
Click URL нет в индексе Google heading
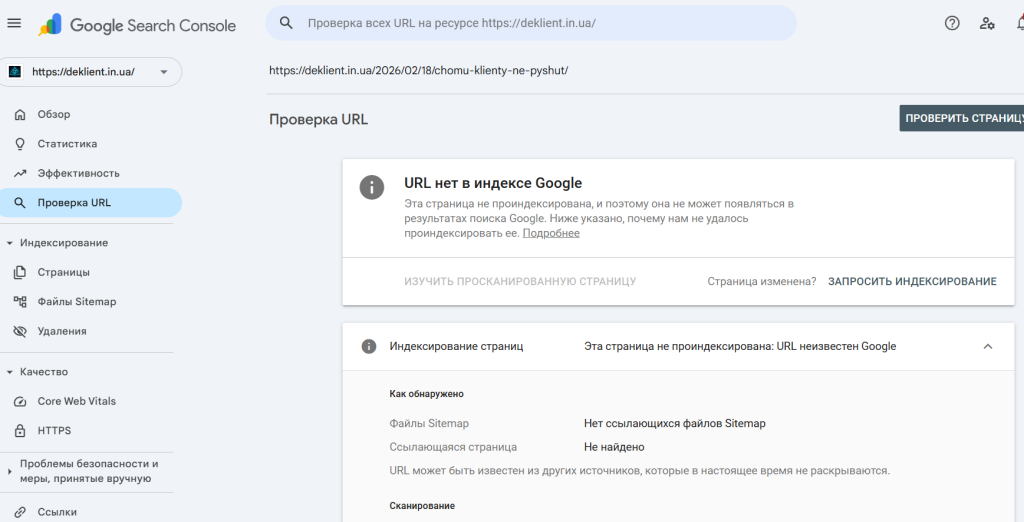(x=493, y=183)
